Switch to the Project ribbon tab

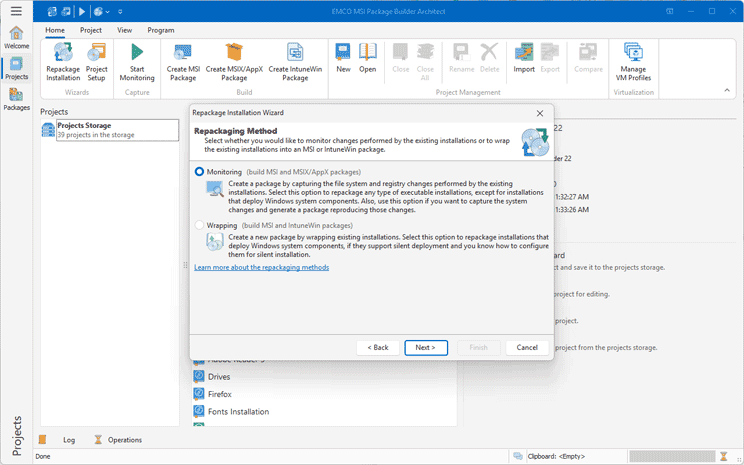click(x=91, y=31)
